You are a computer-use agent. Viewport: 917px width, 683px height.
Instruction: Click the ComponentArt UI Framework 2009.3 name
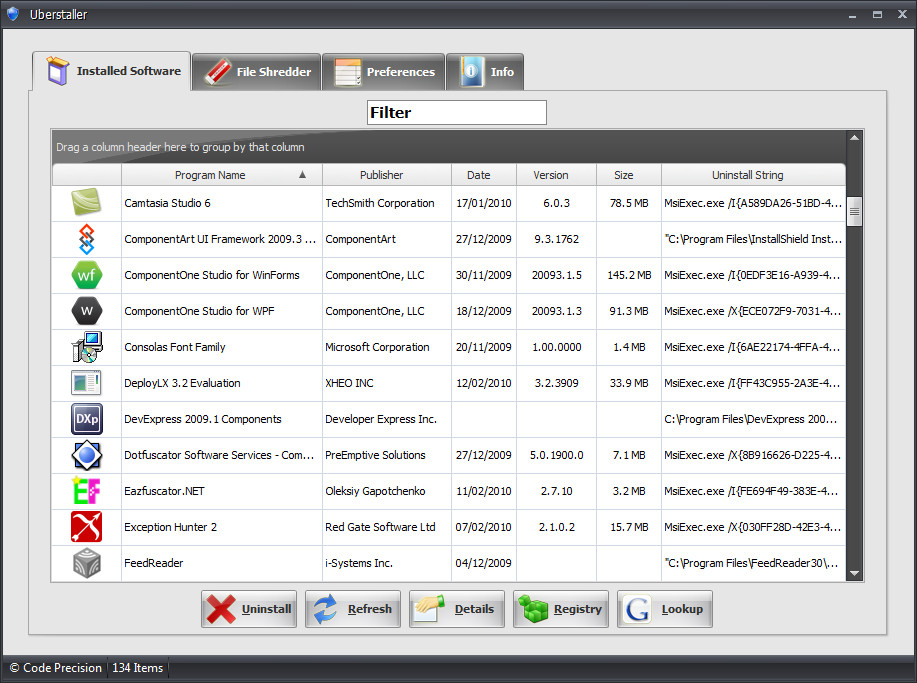[220, 239]
